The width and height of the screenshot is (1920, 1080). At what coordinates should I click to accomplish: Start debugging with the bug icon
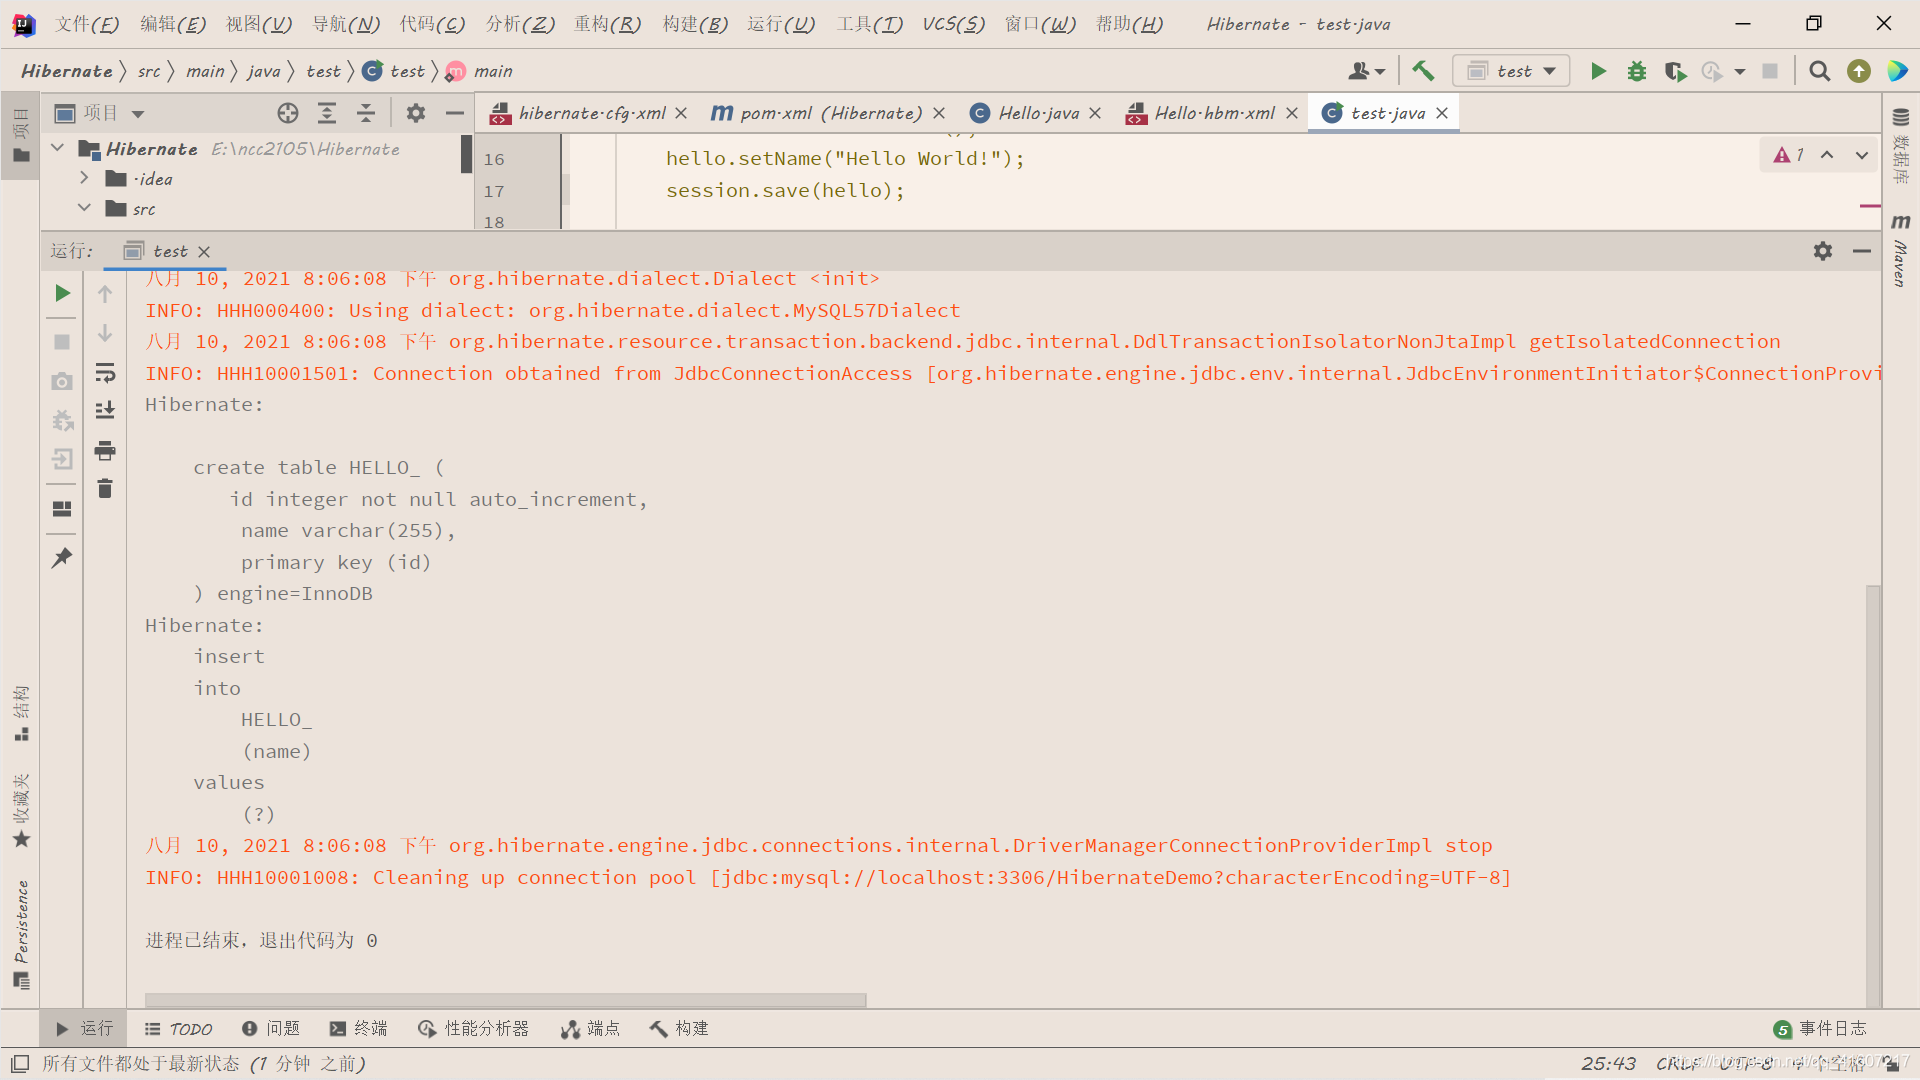pyautogui.click(x=1637, y=71)
